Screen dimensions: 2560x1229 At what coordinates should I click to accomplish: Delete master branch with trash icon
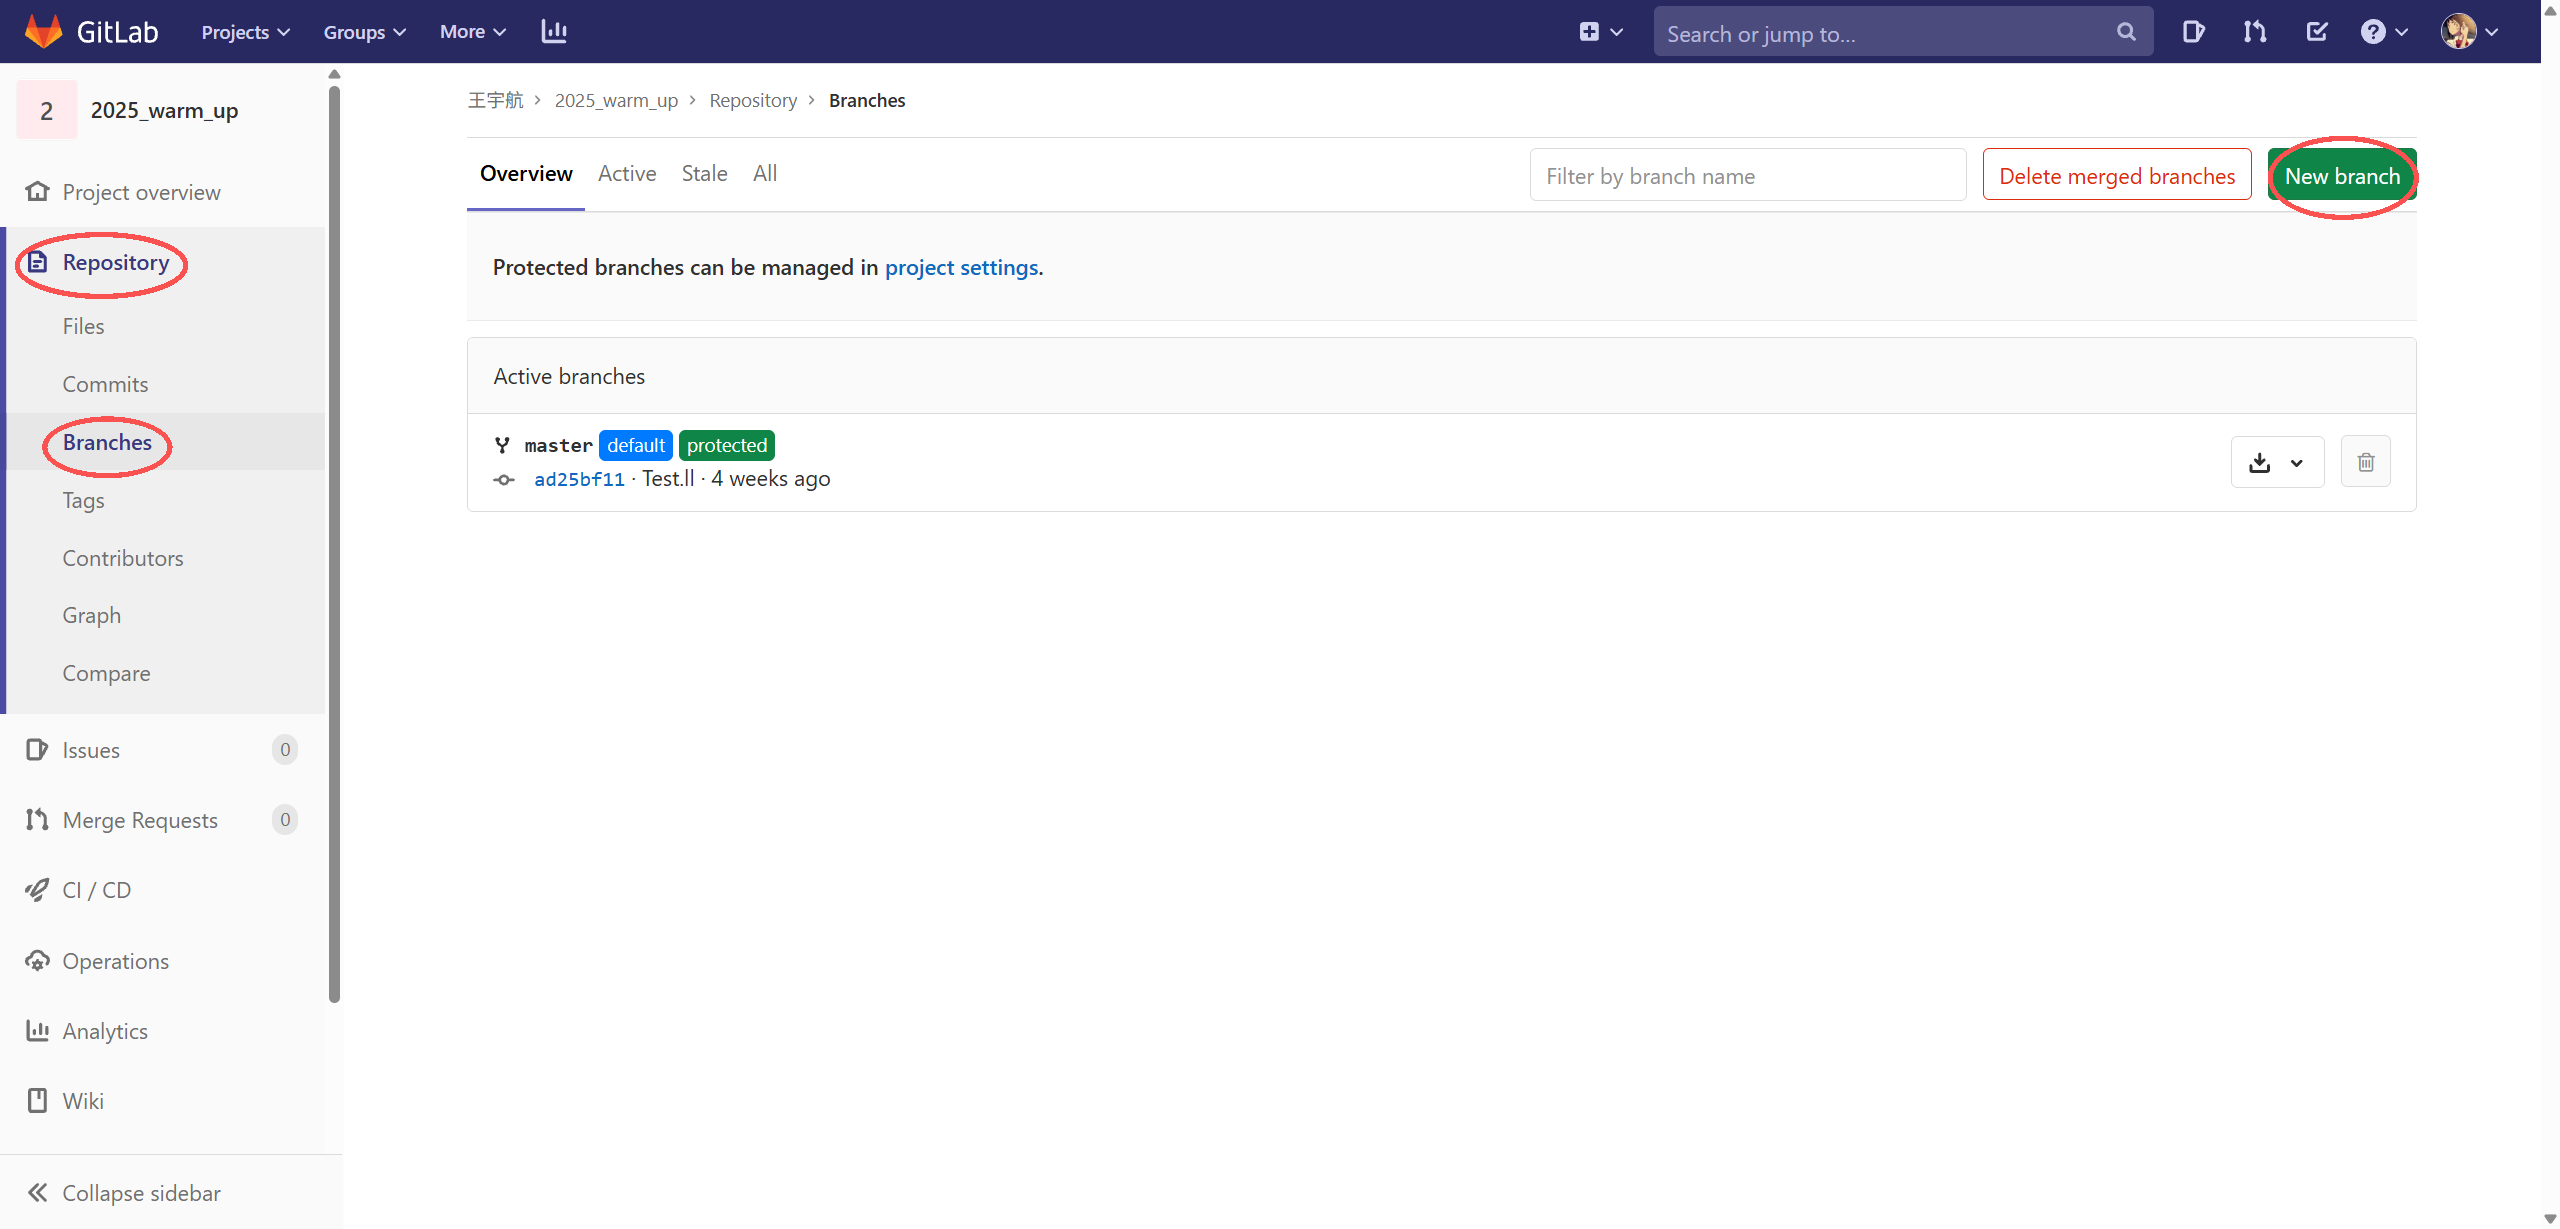tap(2365, 462)
